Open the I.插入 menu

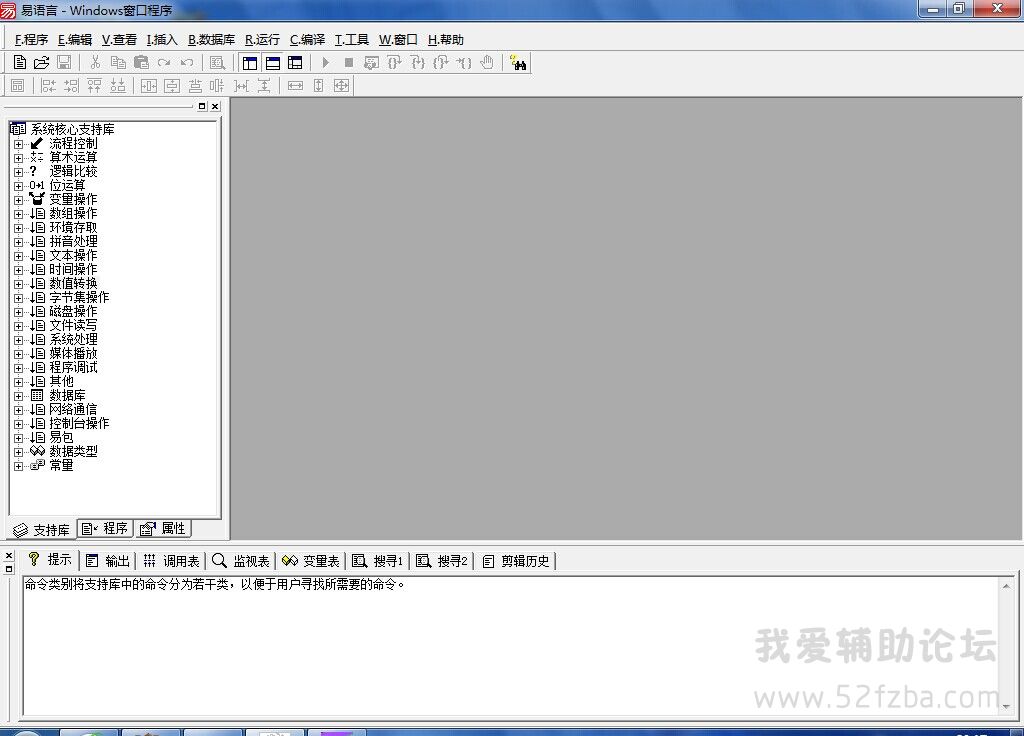(162, 40)
